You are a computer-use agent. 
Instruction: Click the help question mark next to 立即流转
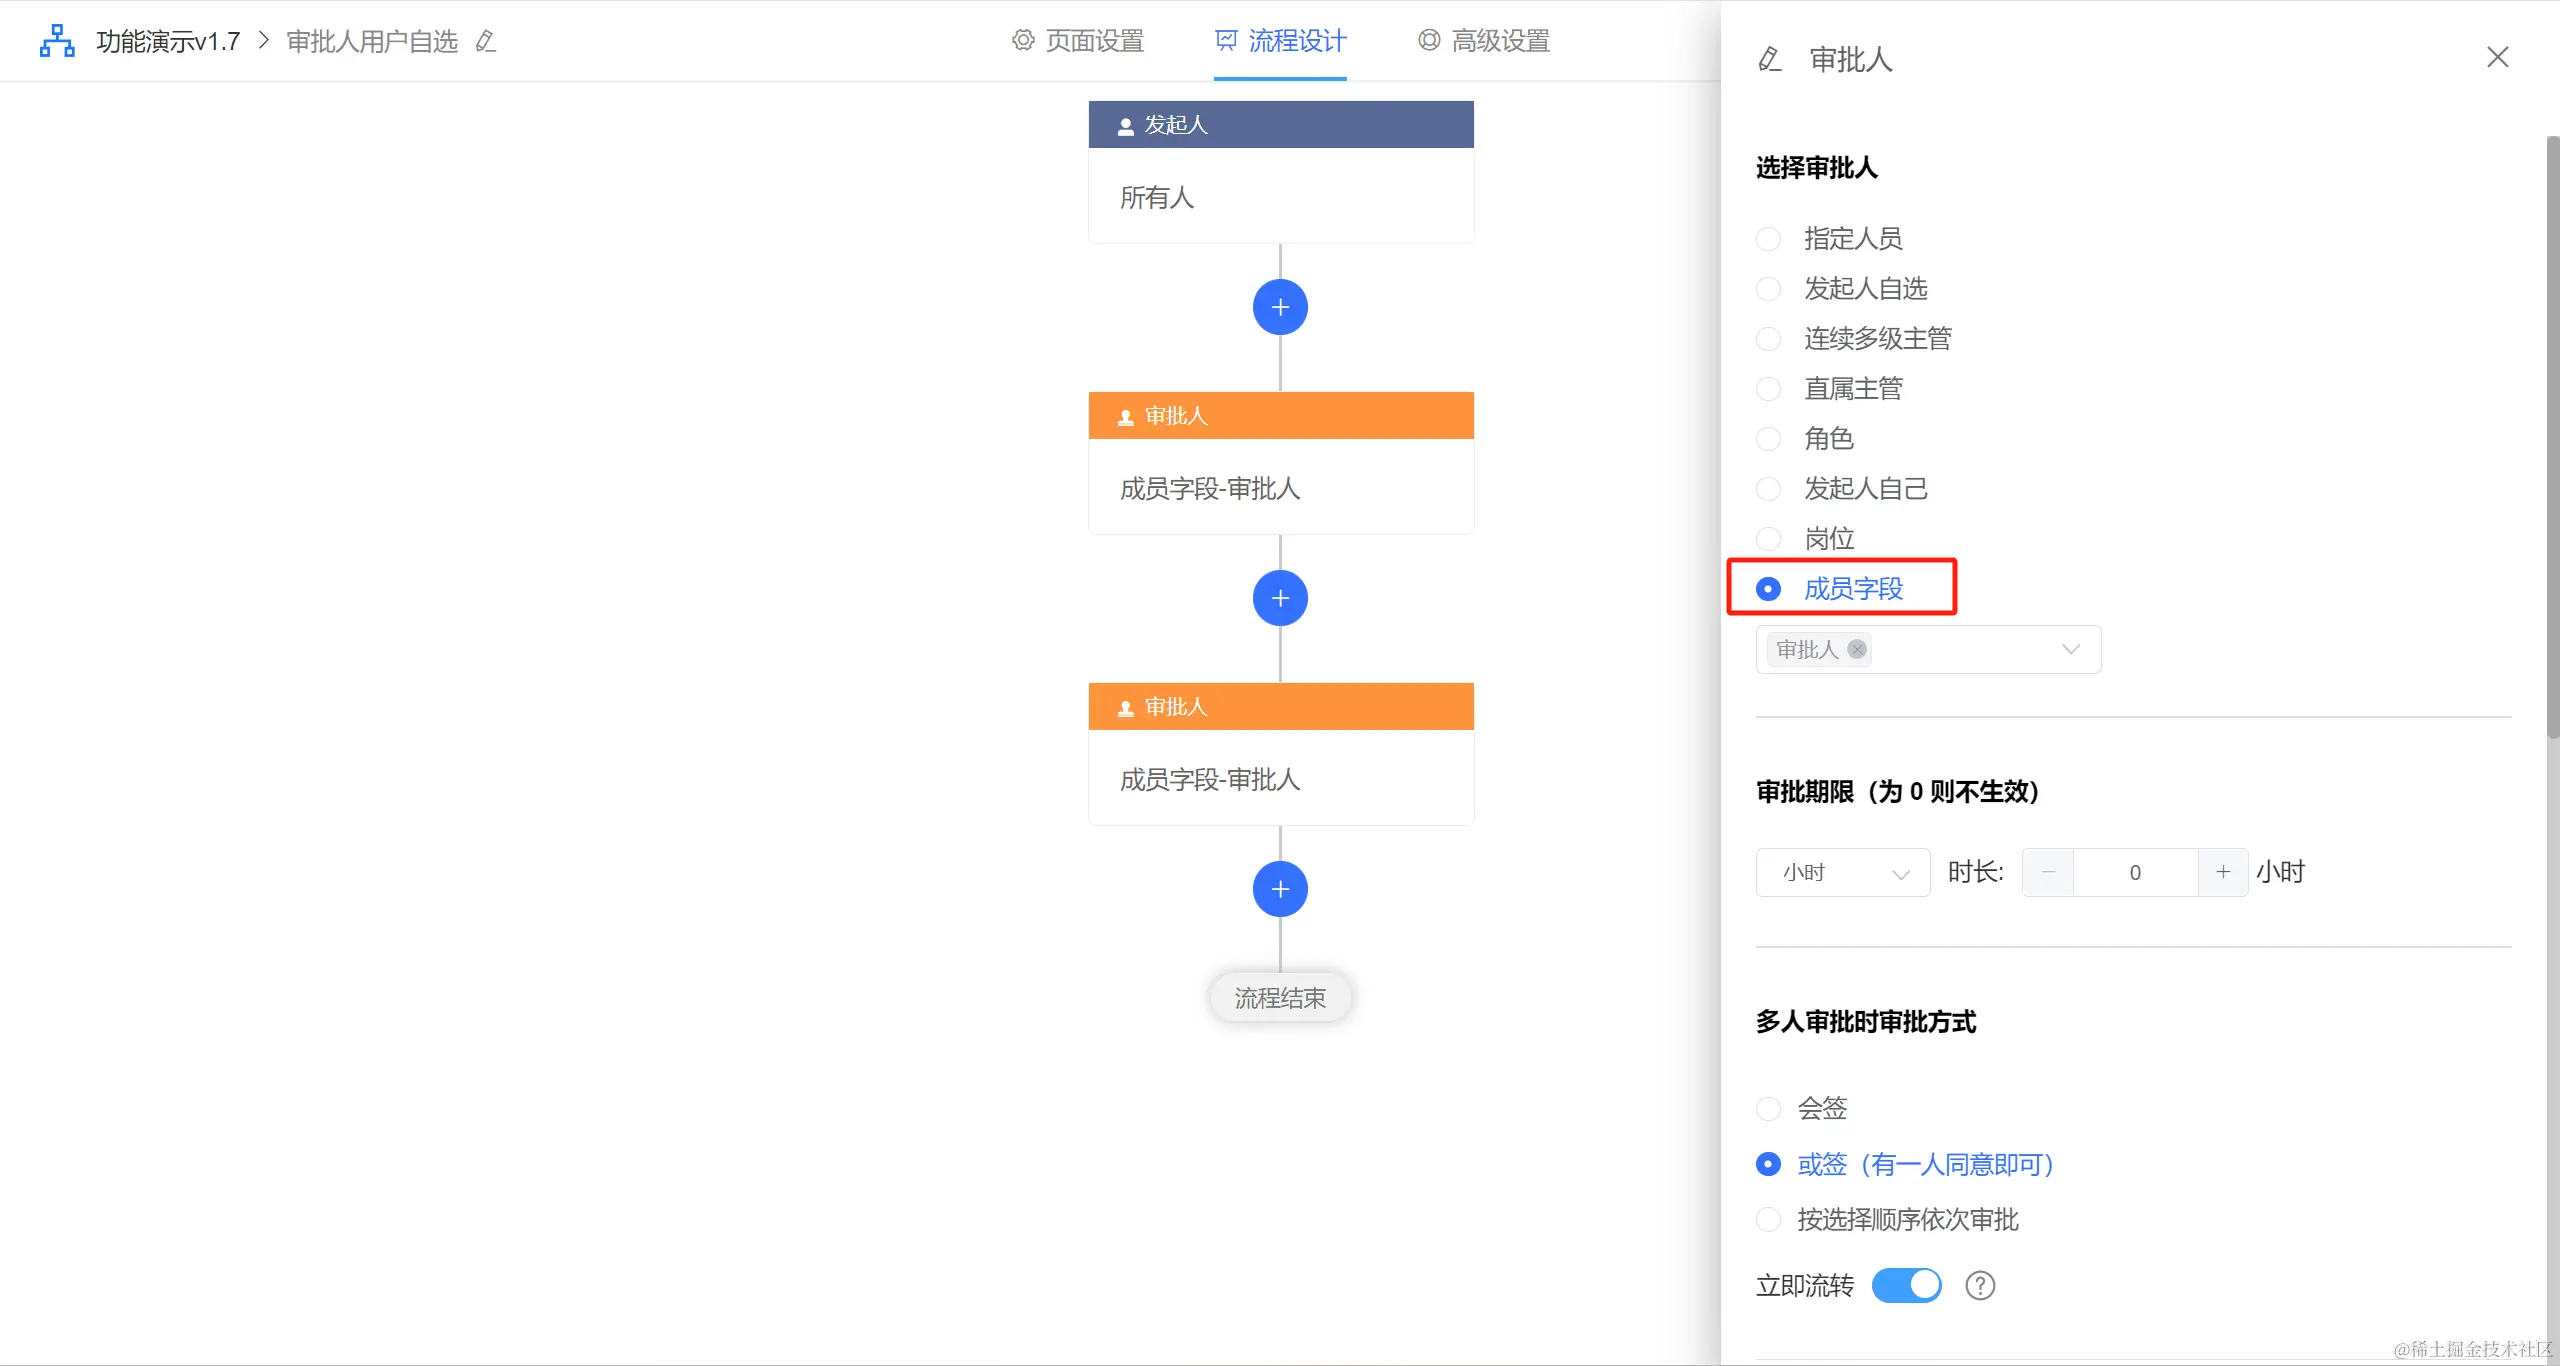click(x=1979, y=1285)
